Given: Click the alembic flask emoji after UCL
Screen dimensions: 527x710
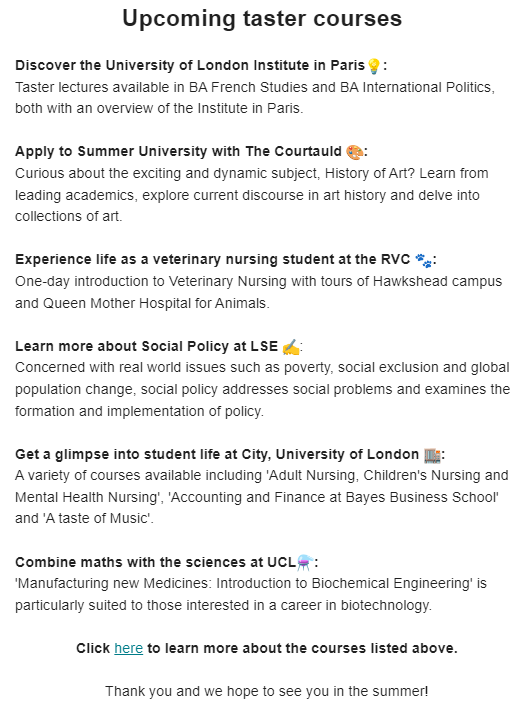Looking at the screenshot, I should pos(305,562).
